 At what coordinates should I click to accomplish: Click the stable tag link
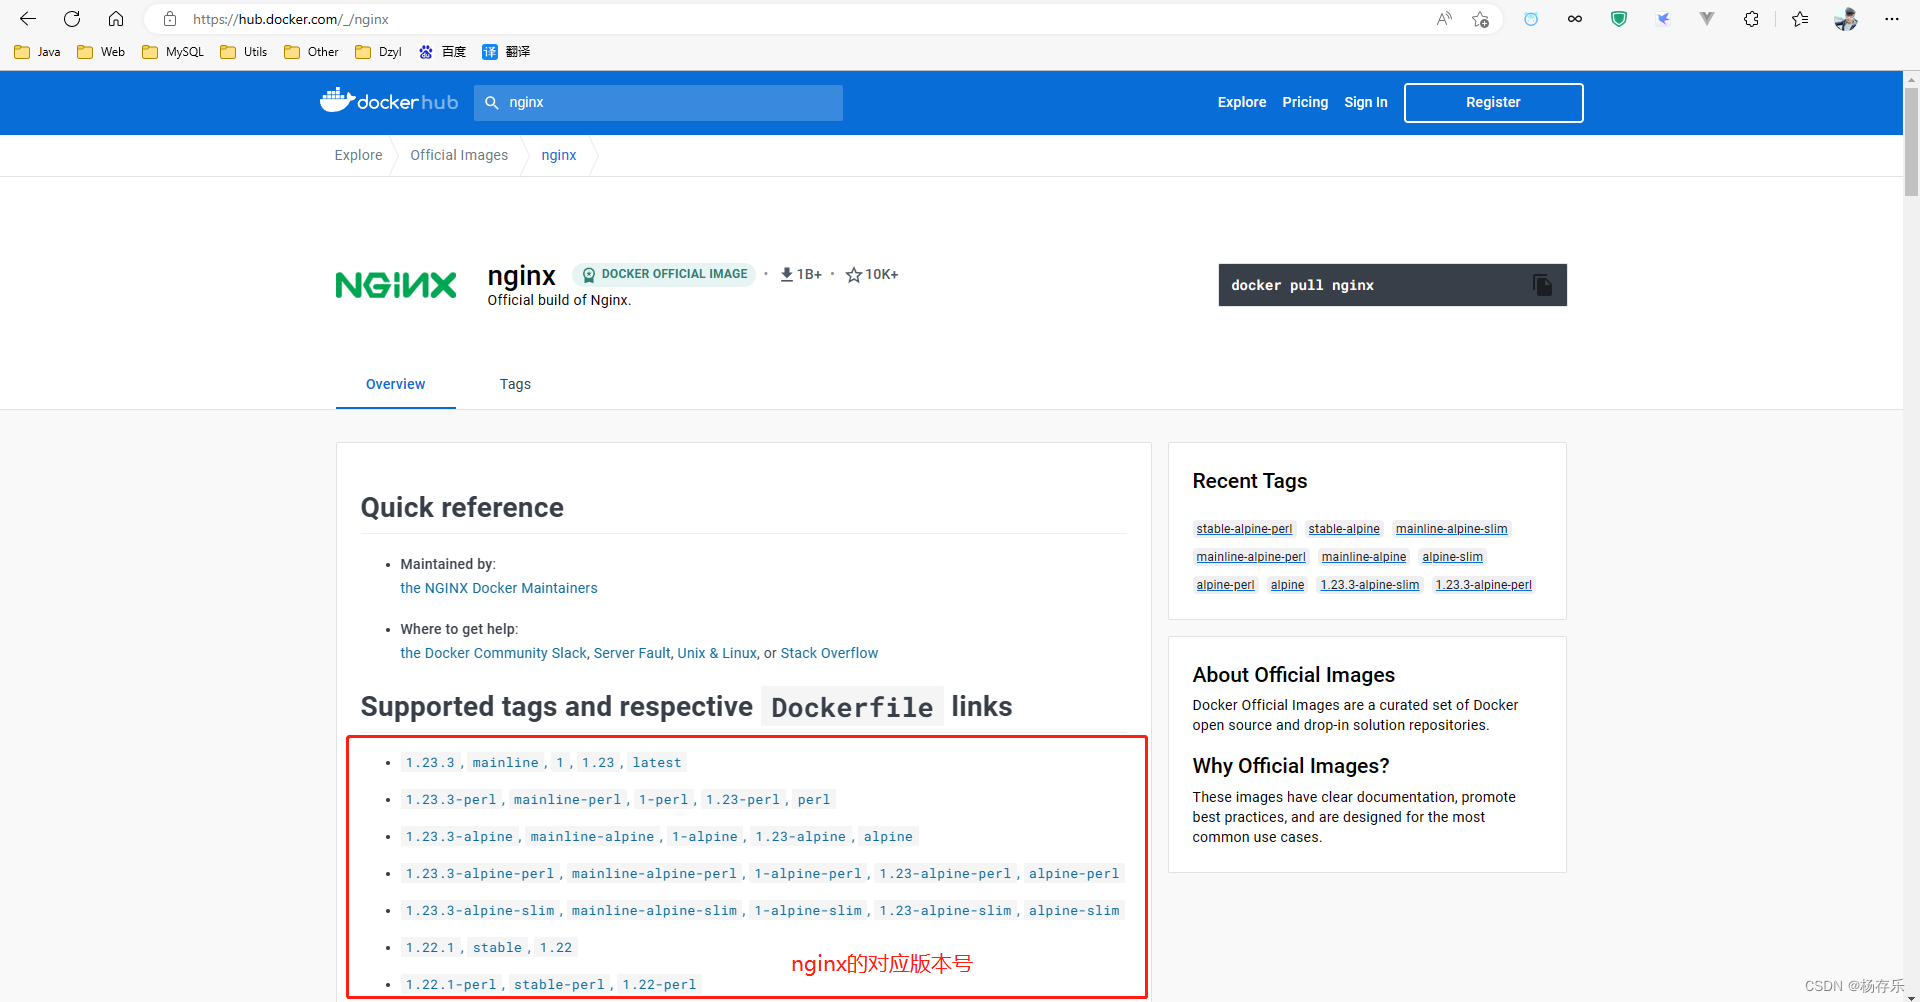497,947
